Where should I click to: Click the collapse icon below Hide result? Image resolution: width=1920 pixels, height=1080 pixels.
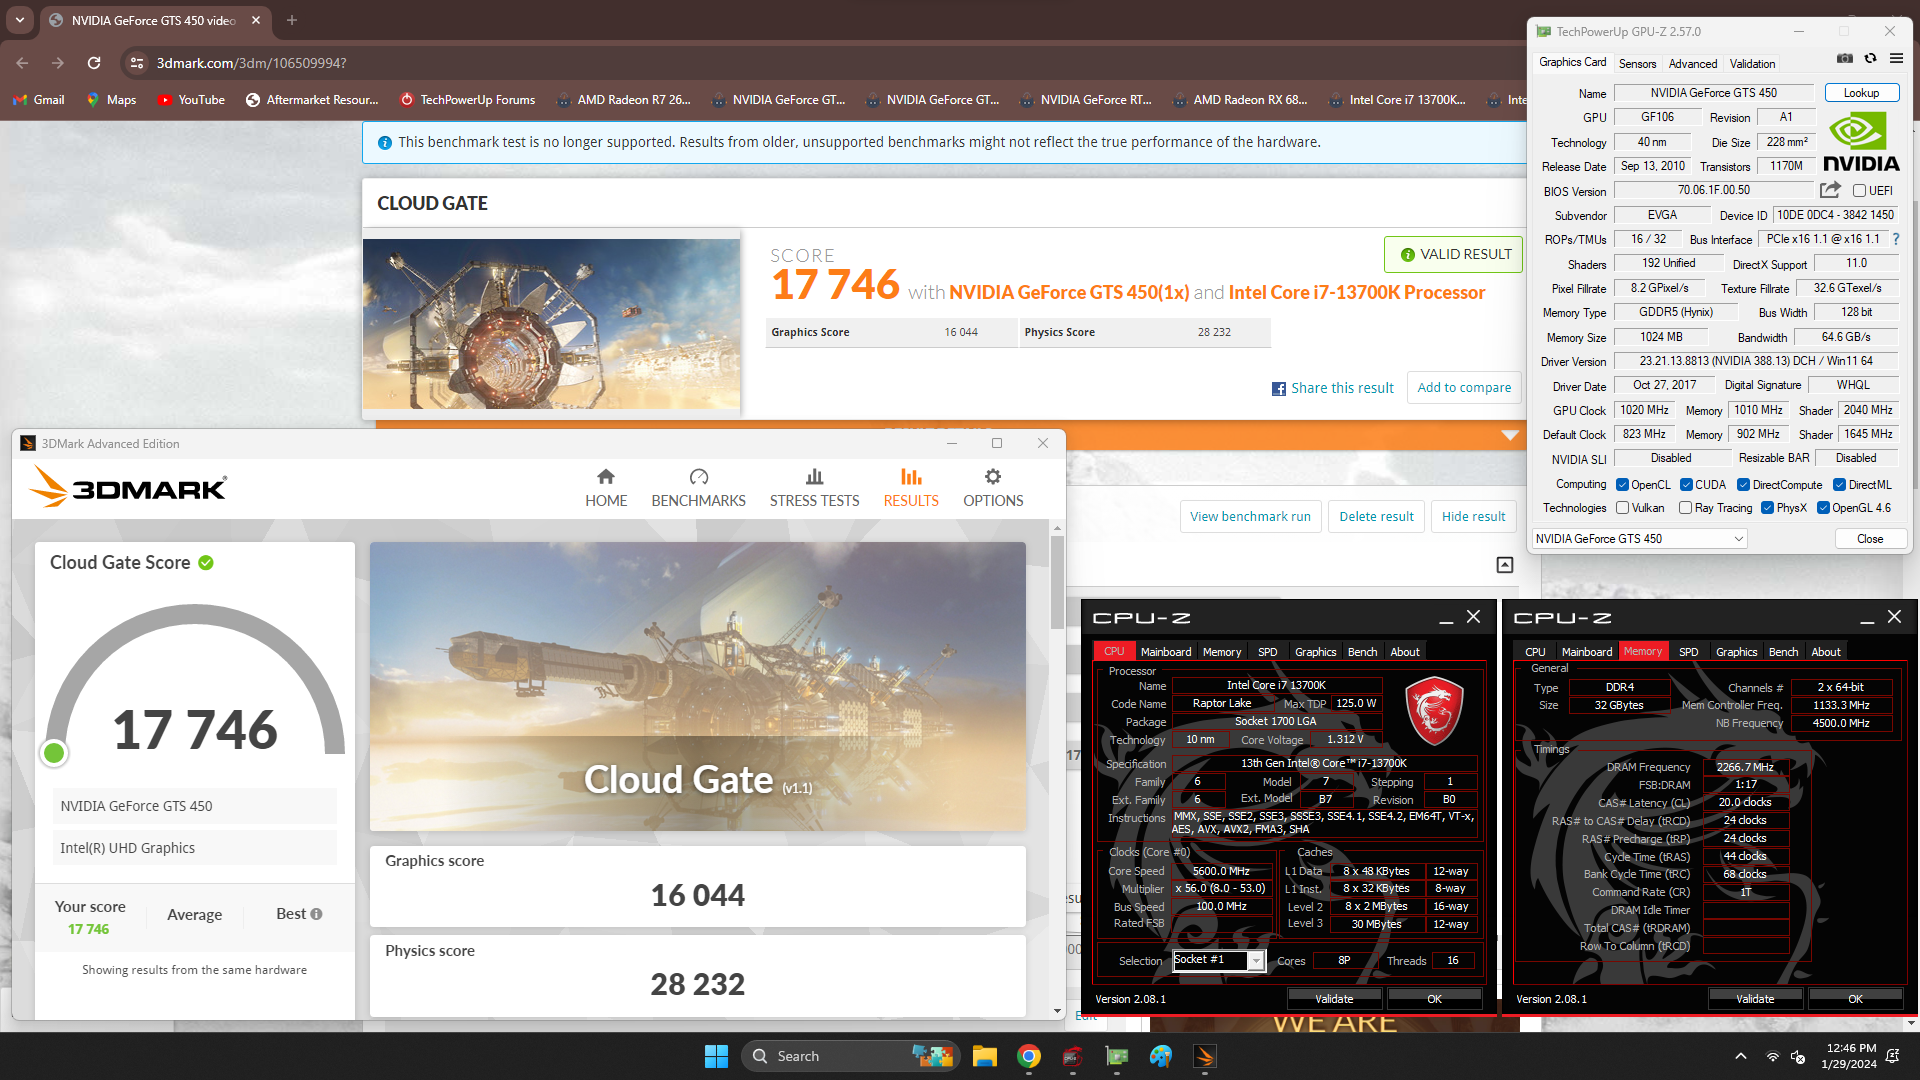pos(1505,565)
